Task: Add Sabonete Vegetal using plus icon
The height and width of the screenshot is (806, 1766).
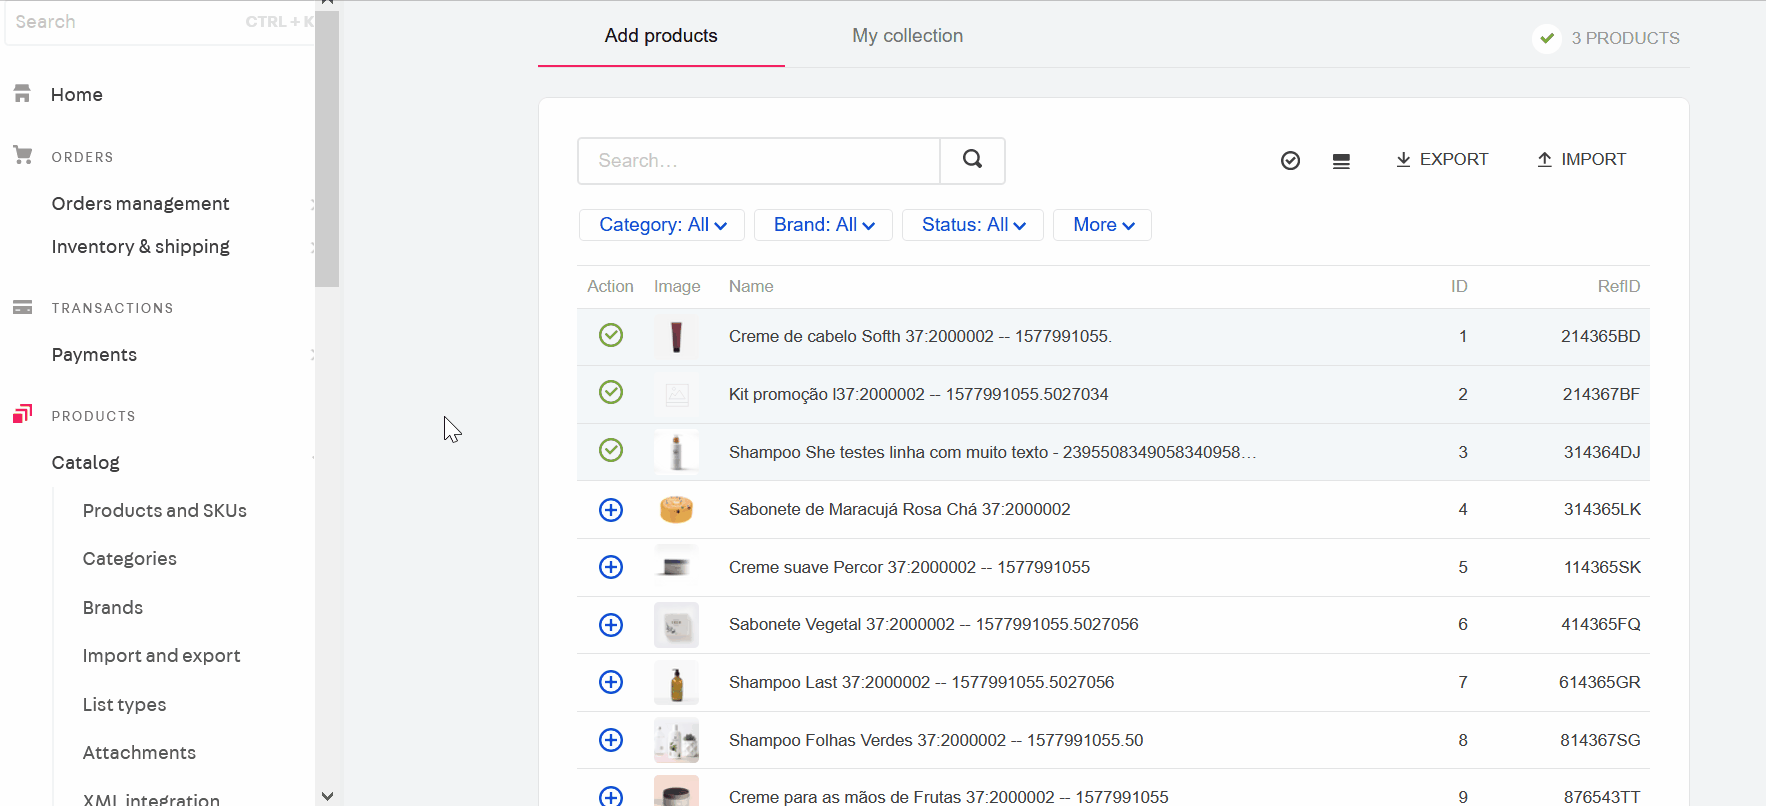Action: coord(611,625)
